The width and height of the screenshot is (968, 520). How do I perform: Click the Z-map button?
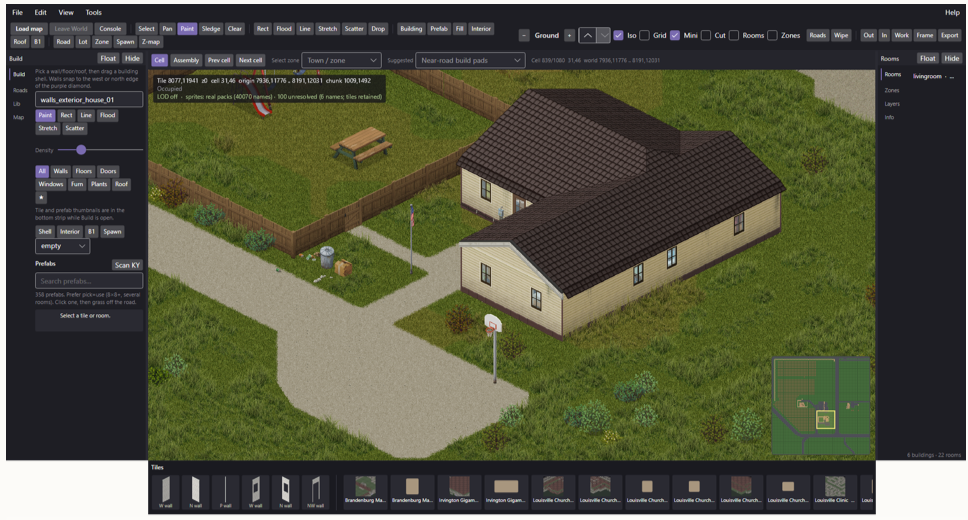pos(151,41)
